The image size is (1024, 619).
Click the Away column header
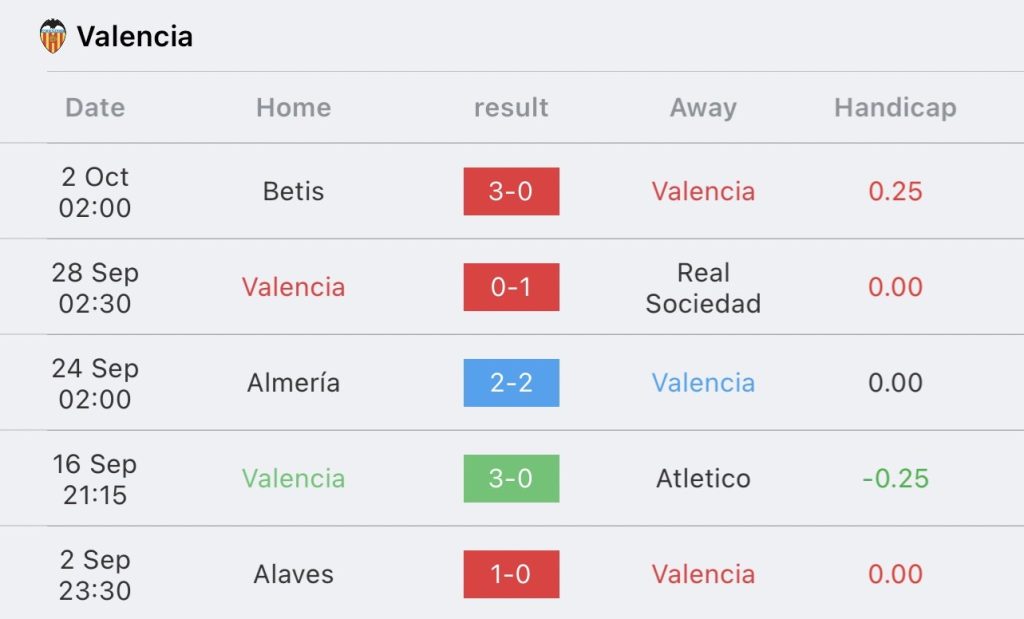pyautogui.click(x=703, y=108)
